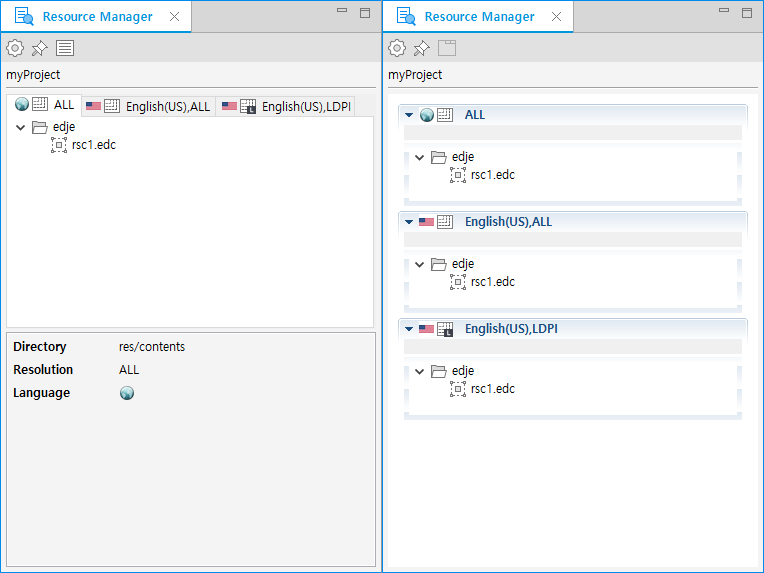Select rsc1.edc under English(US),LDPI section
Screen dimensions: 764x573
tap(492, 389)
